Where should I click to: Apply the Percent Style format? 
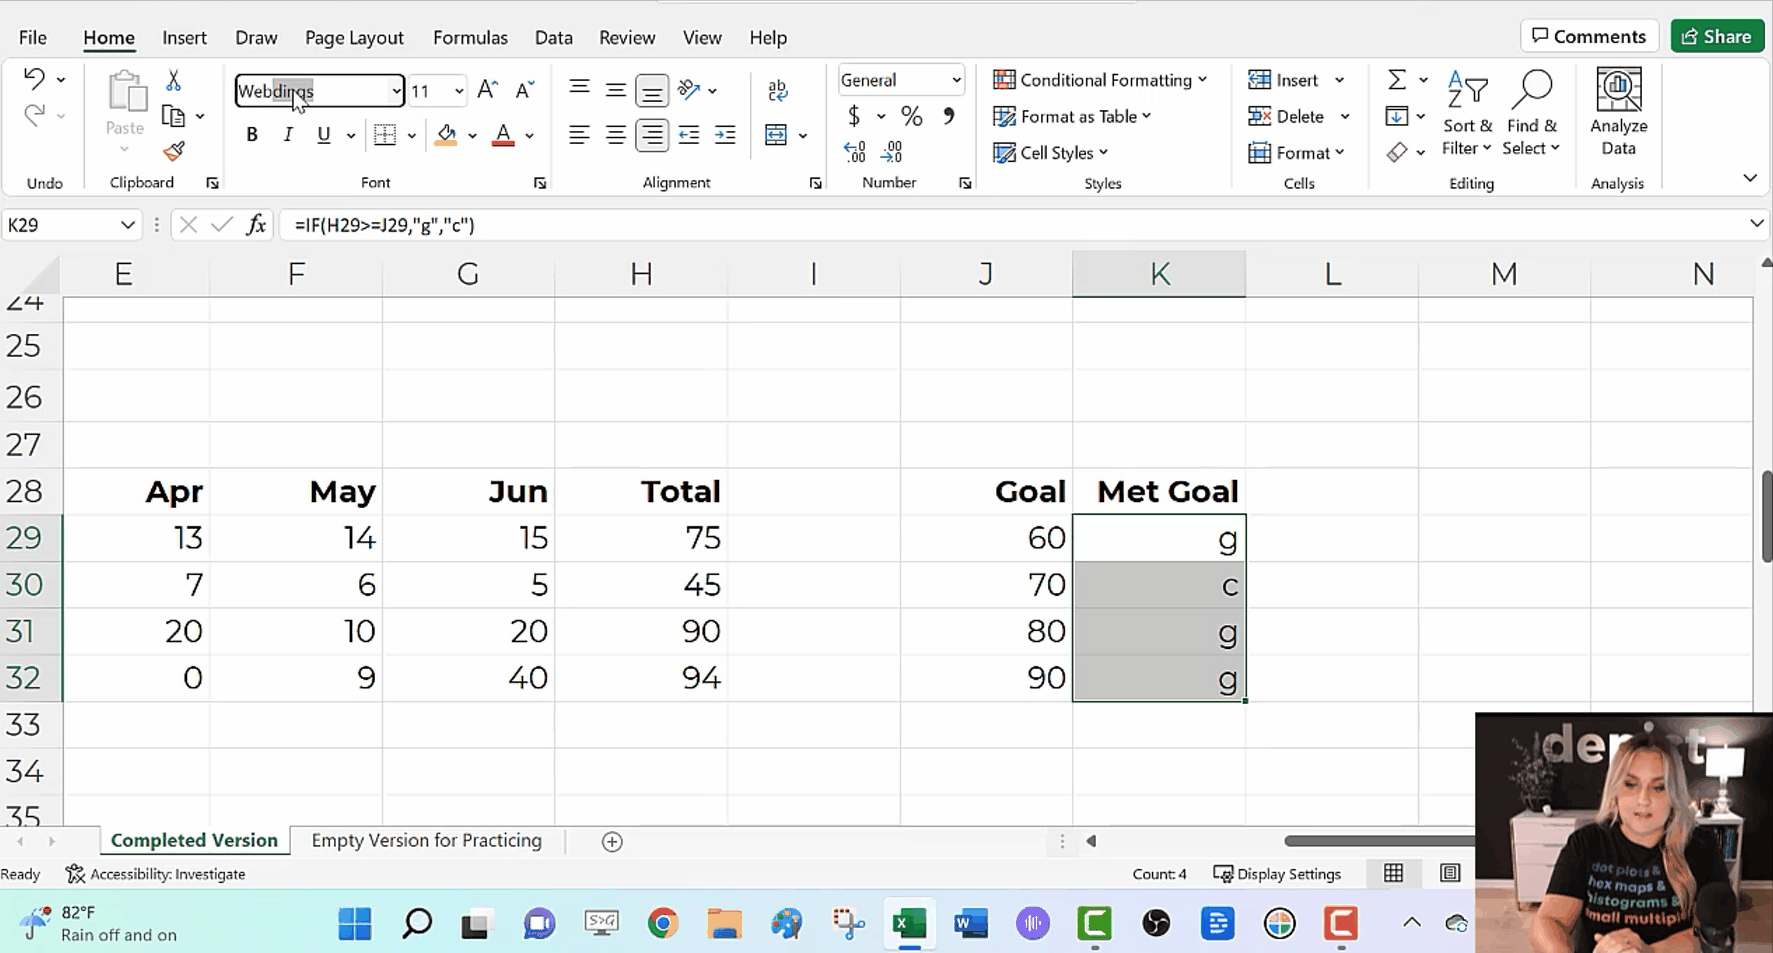[911, 116]
